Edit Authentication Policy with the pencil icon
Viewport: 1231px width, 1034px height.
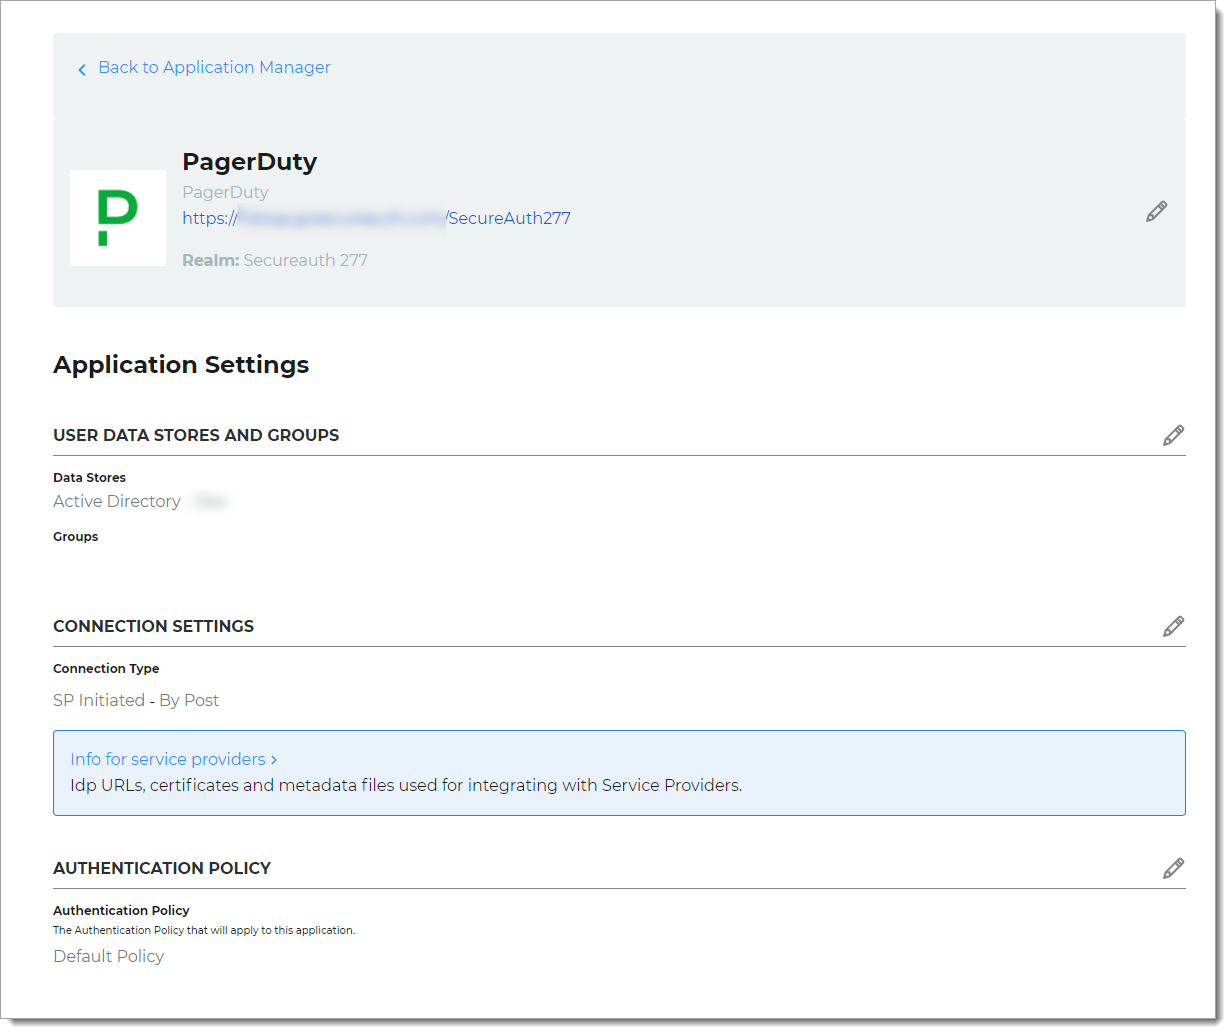(1173, 868)
